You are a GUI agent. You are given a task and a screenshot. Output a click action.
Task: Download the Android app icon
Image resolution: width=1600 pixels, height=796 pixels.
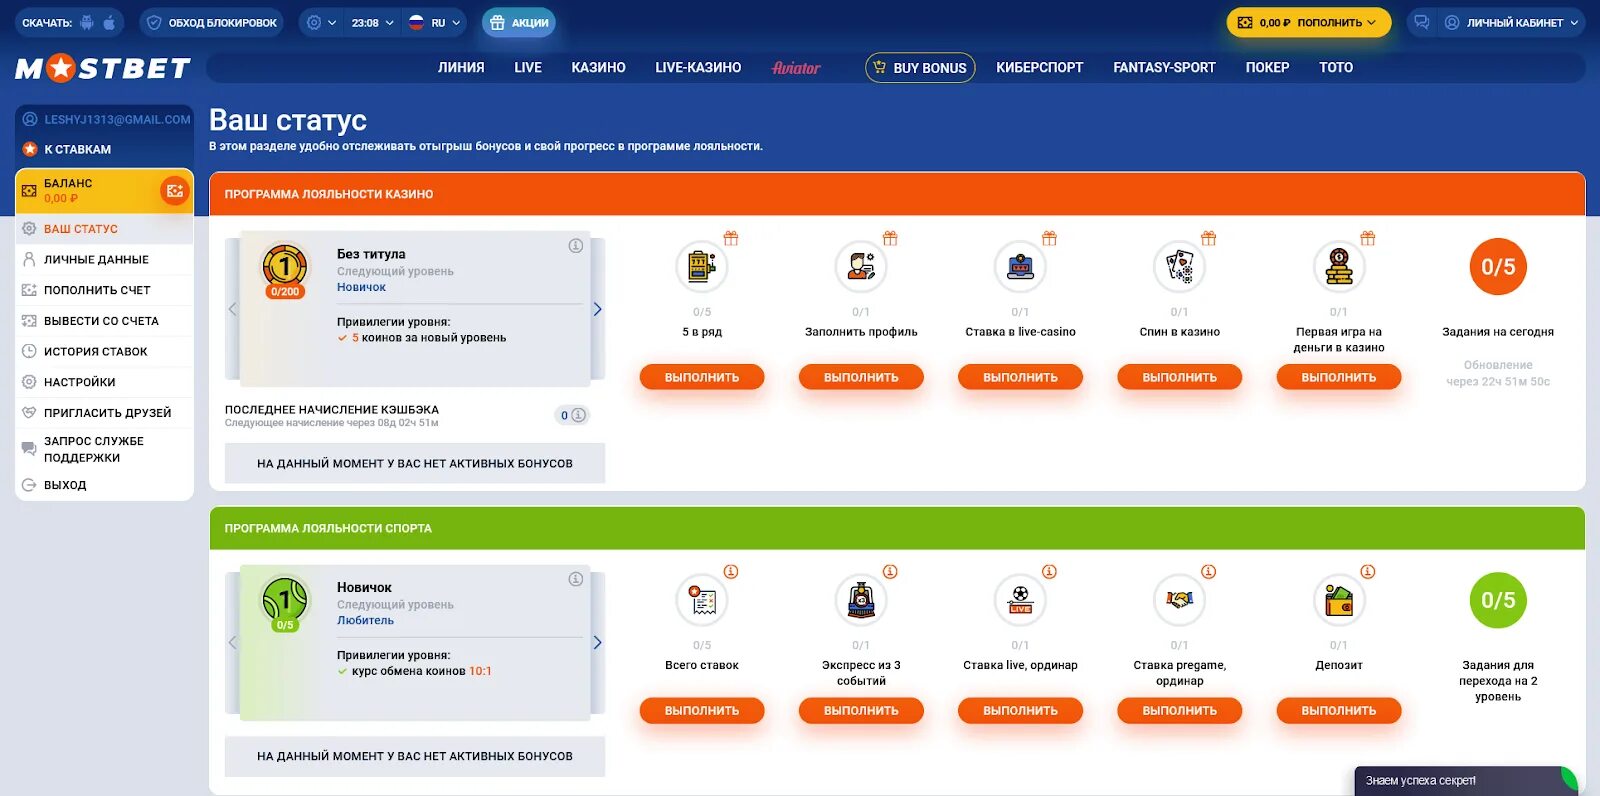pos(87,22)
